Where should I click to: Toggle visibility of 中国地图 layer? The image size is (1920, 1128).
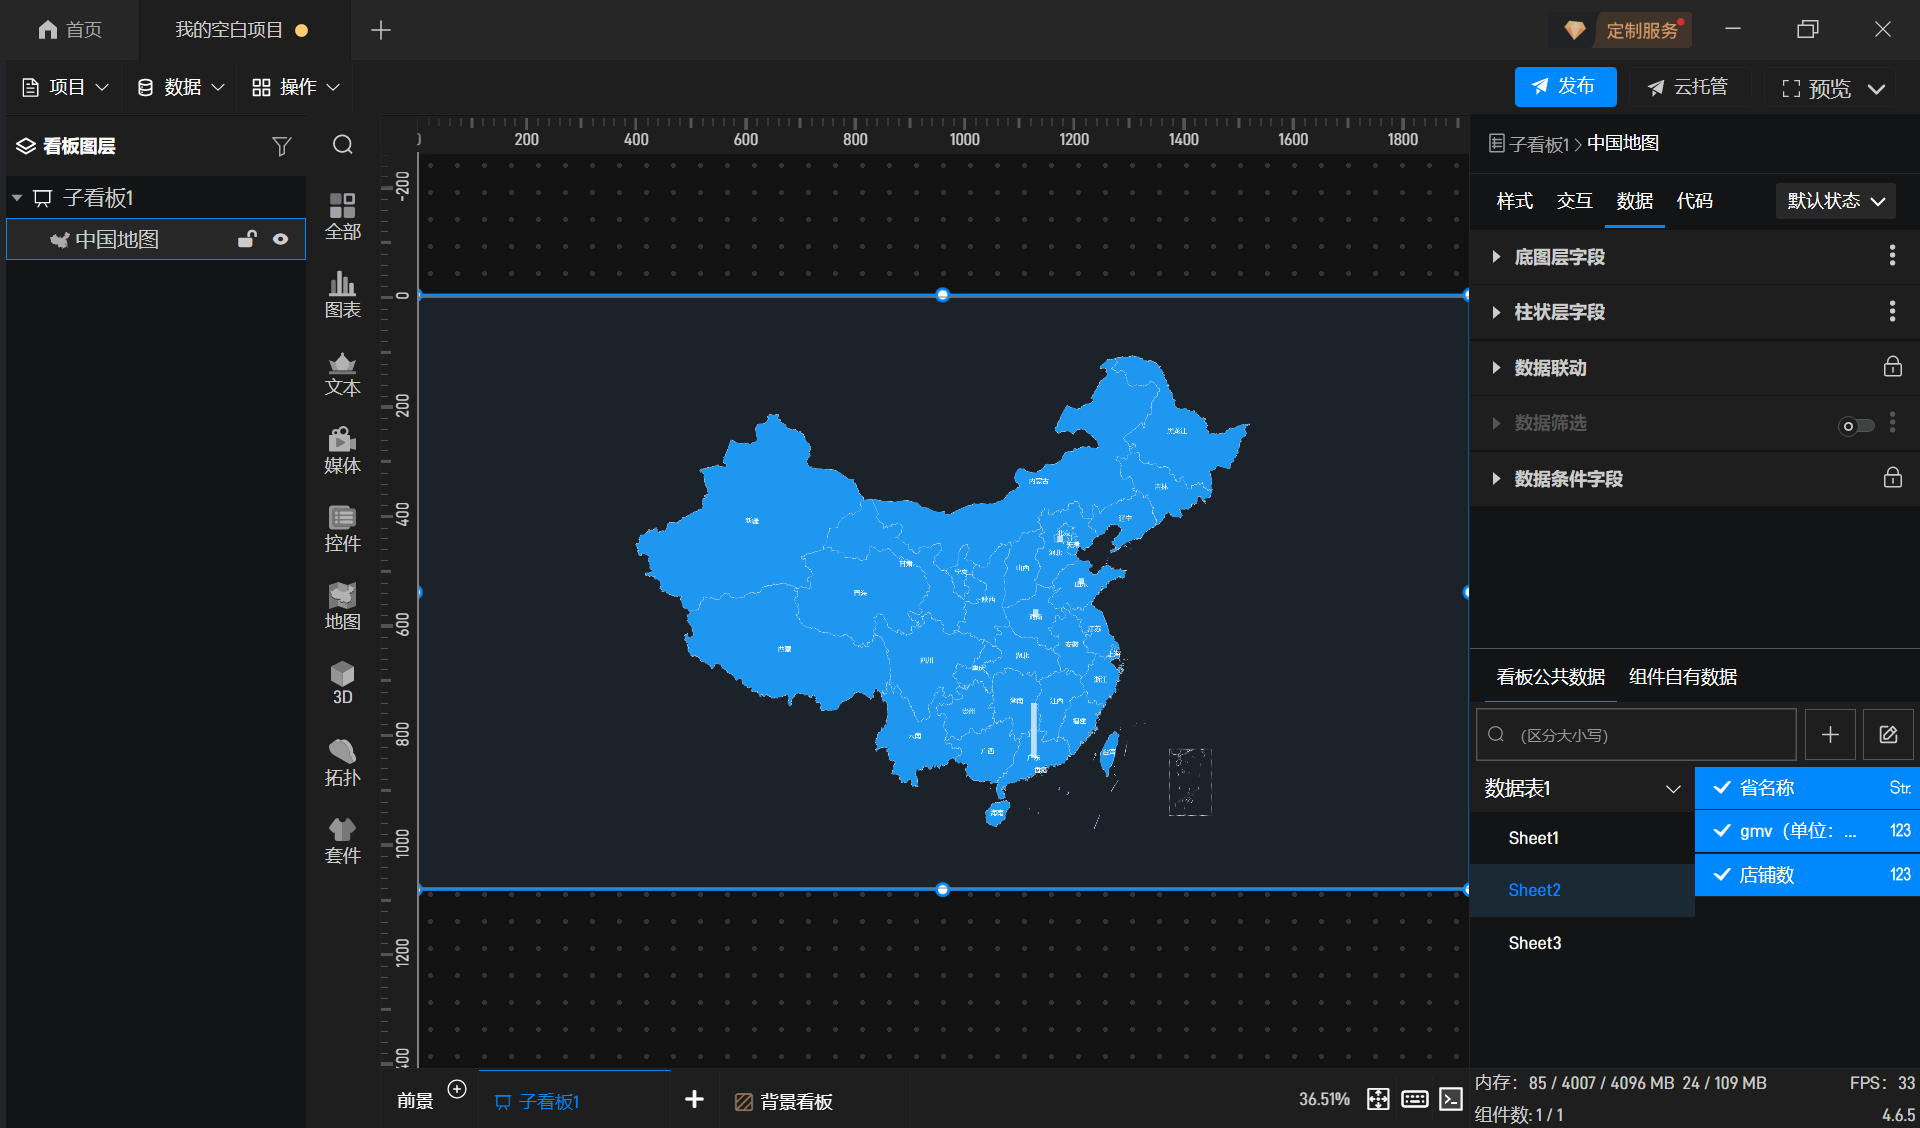pos(281,239)
